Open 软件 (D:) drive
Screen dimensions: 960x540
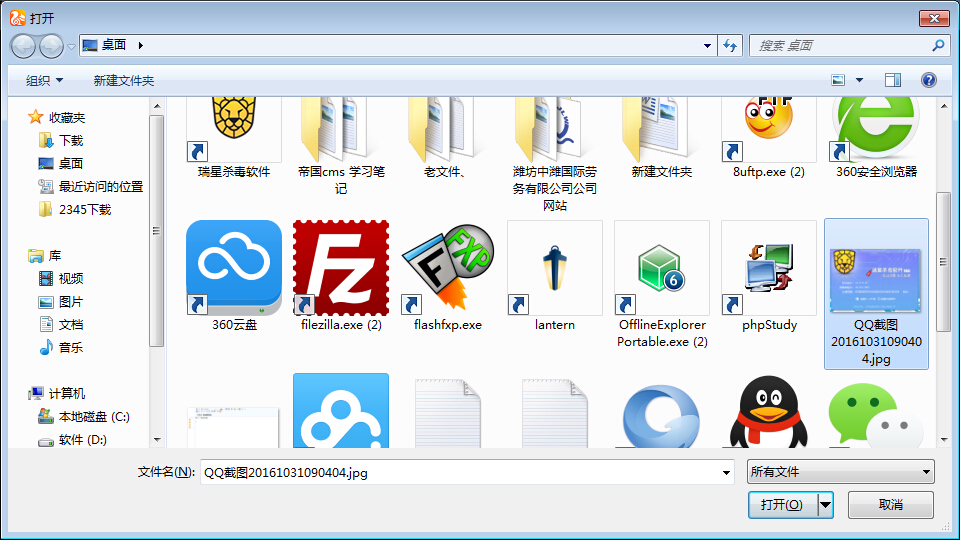coord(83,440)
